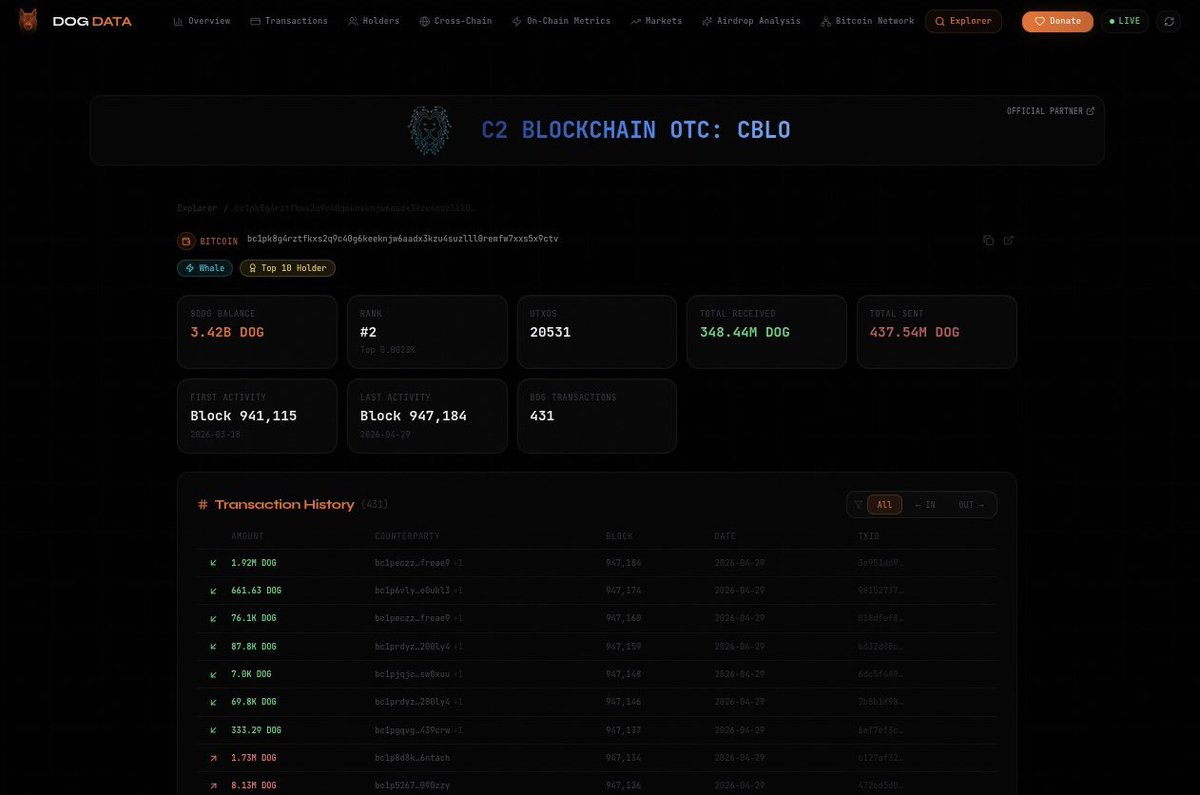Click the DATE column header

coord(725,536)
